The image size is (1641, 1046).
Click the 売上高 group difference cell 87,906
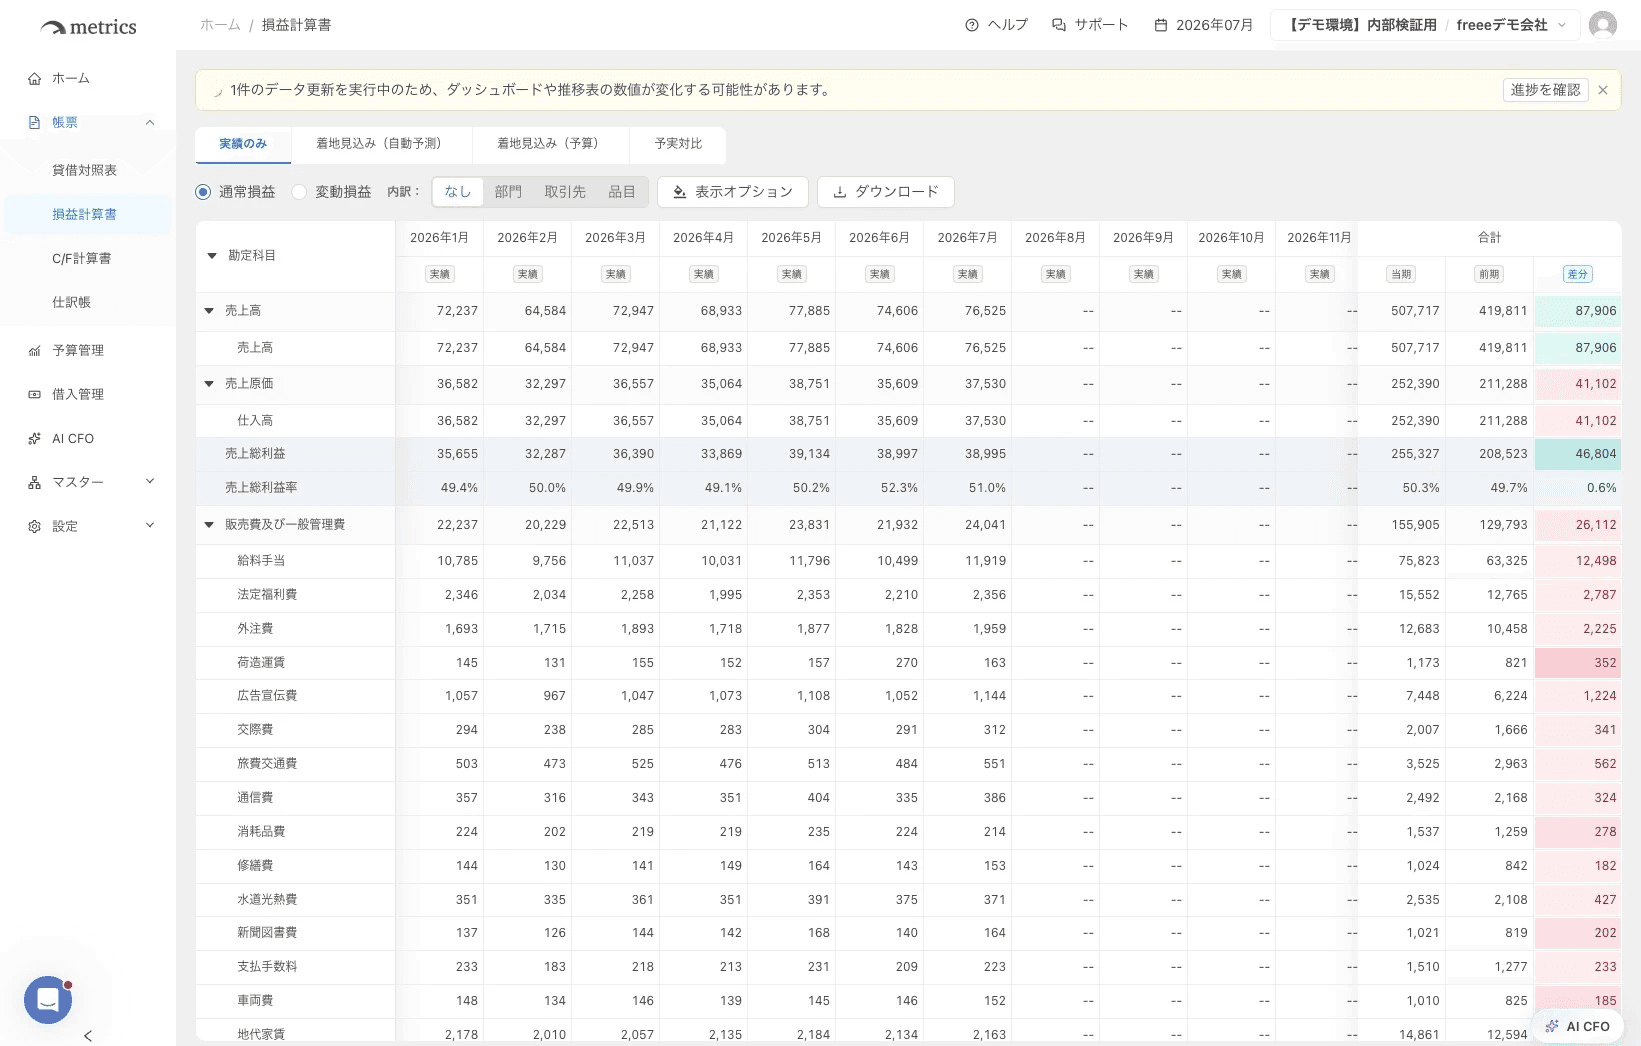[x=1578, y=311]
